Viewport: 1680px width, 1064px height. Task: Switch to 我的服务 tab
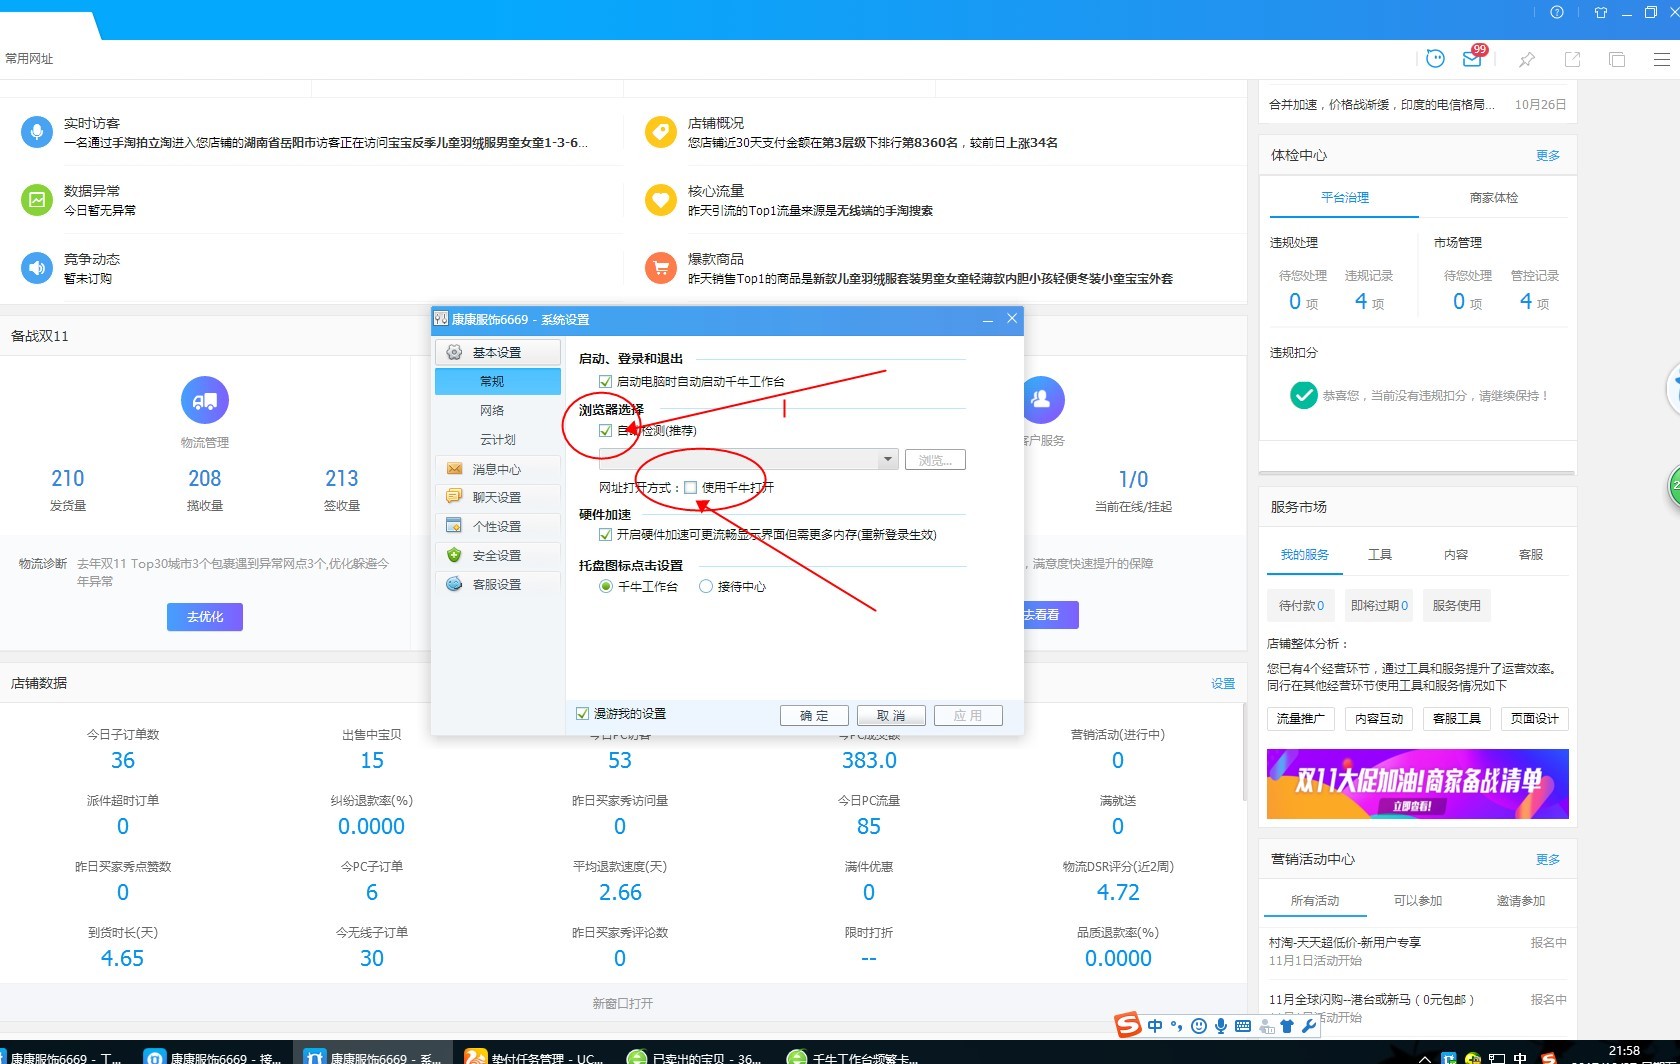(x=1304, y=555)
